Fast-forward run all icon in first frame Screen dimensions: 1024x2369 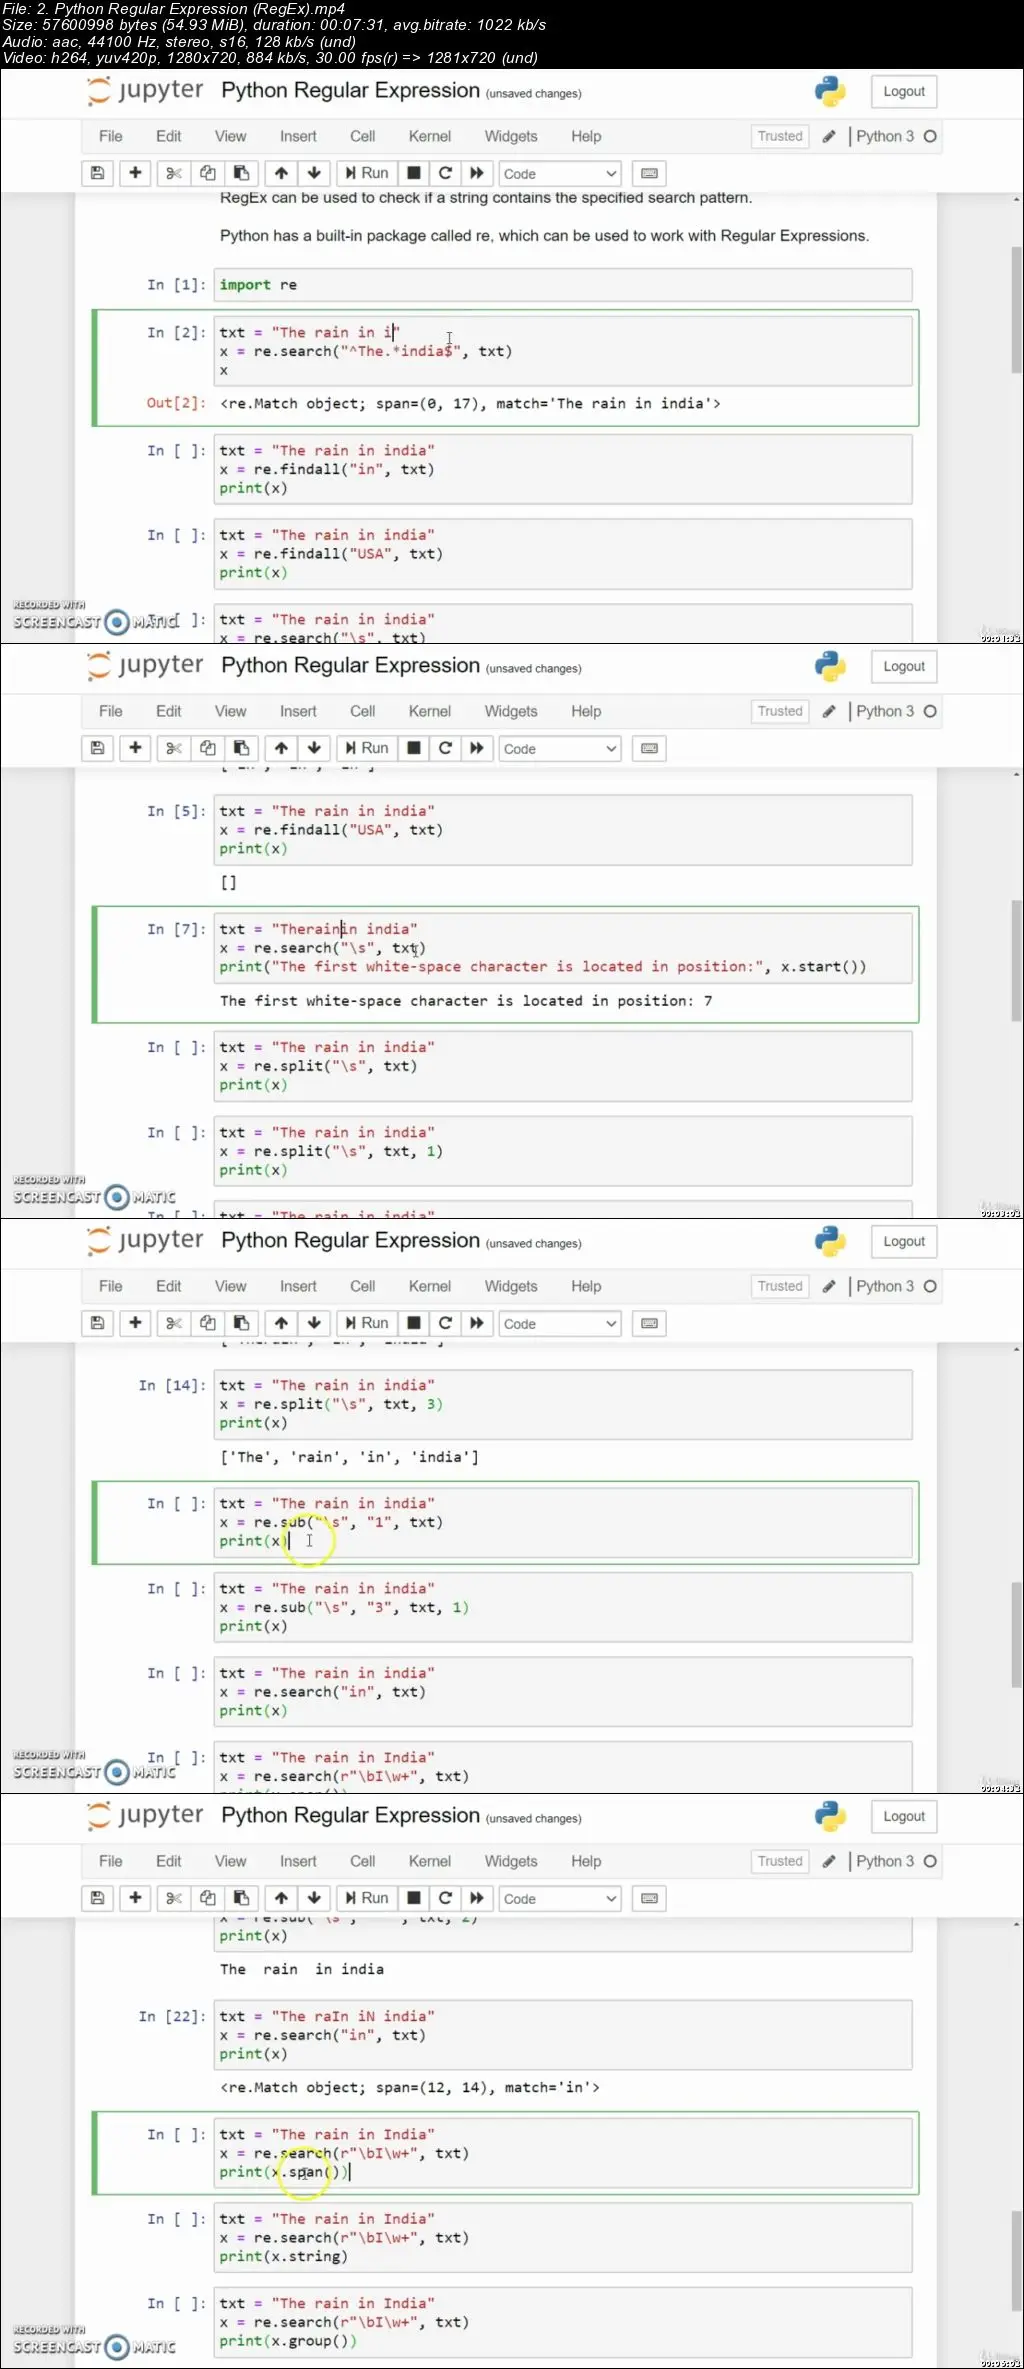477,173
